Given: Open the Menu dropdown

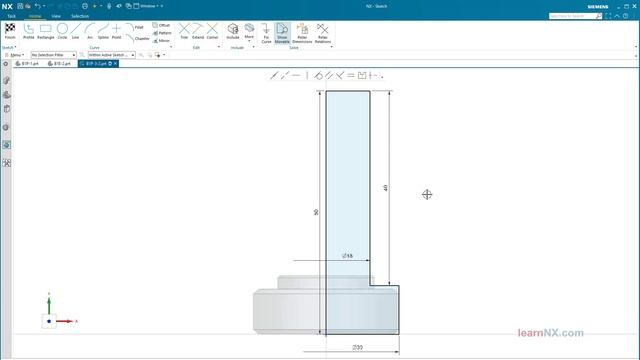Looking at the screenshot, I should pyautogui.click(x=15, y=55).
